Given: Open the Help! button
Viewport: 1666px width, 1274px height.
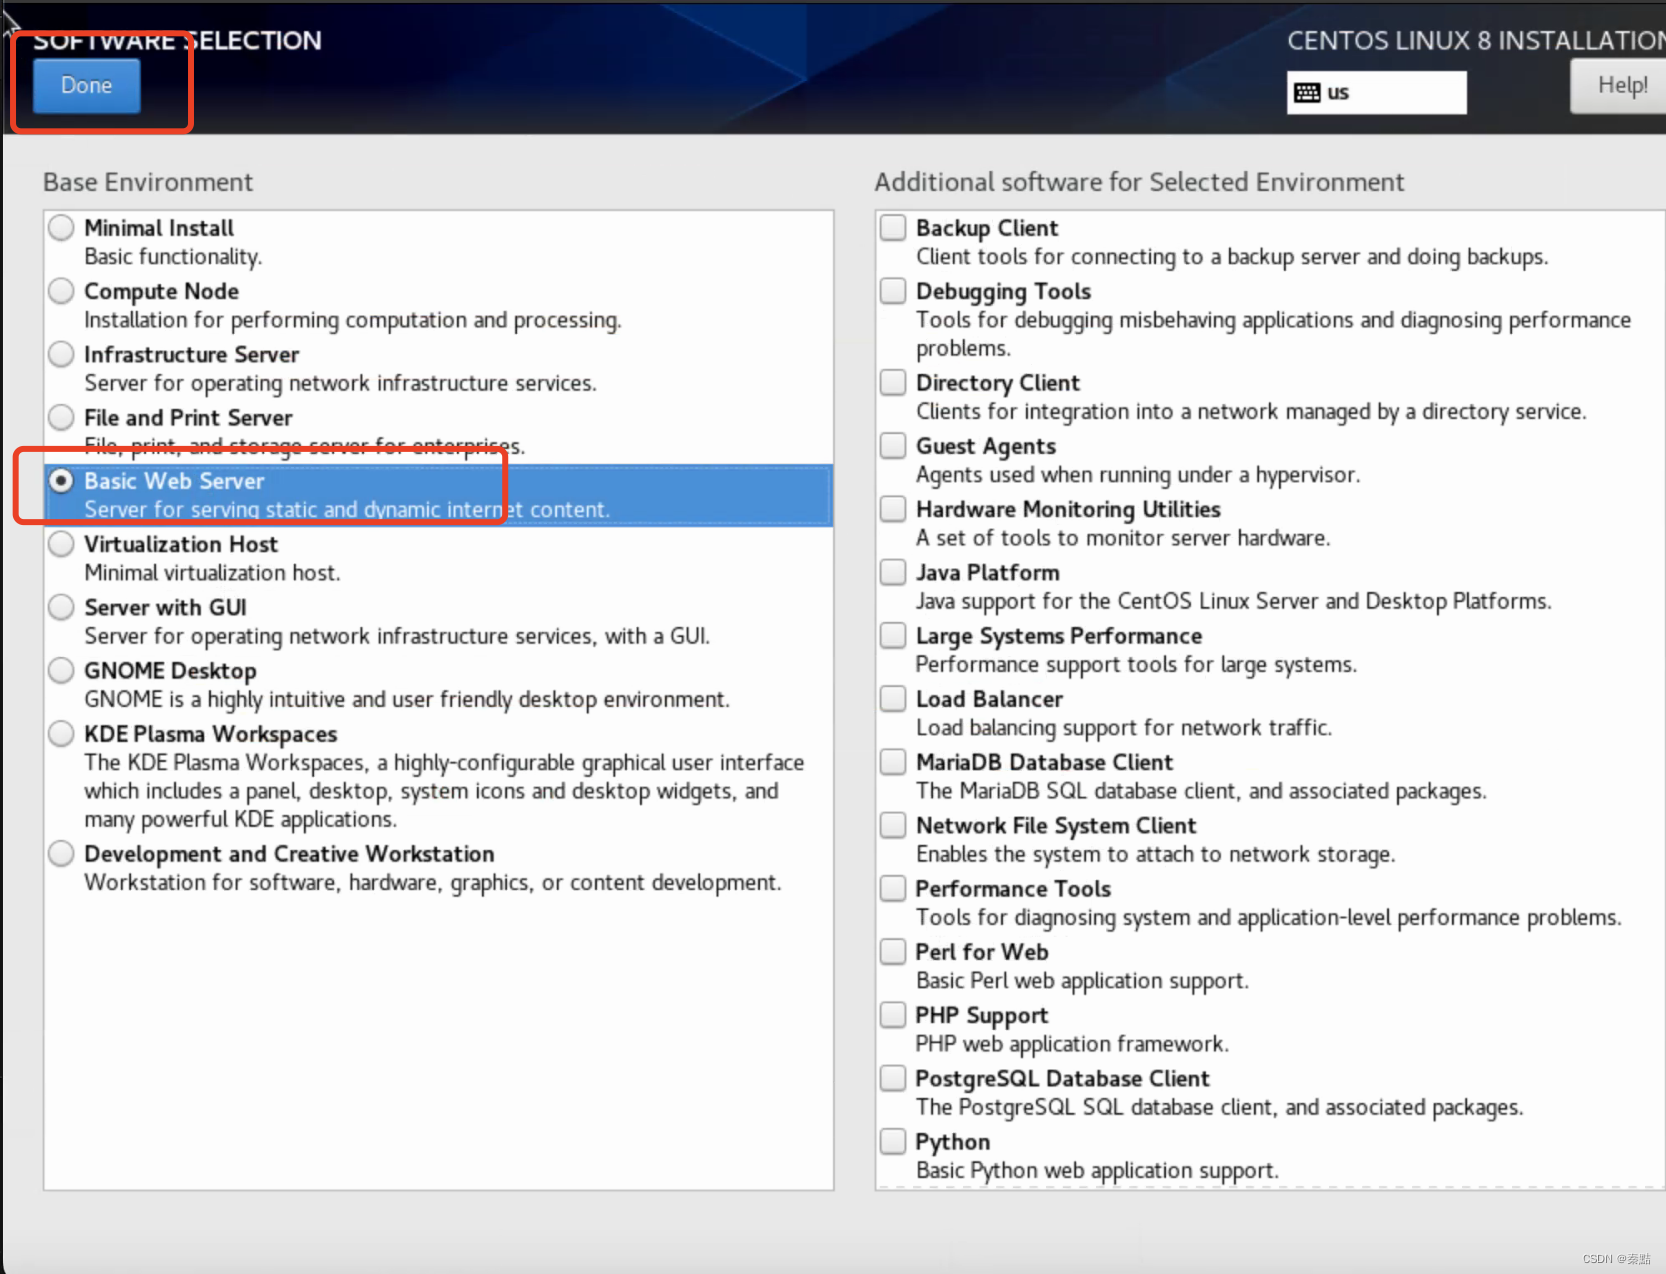Looking at the screenshot, I should point(1620,86).
